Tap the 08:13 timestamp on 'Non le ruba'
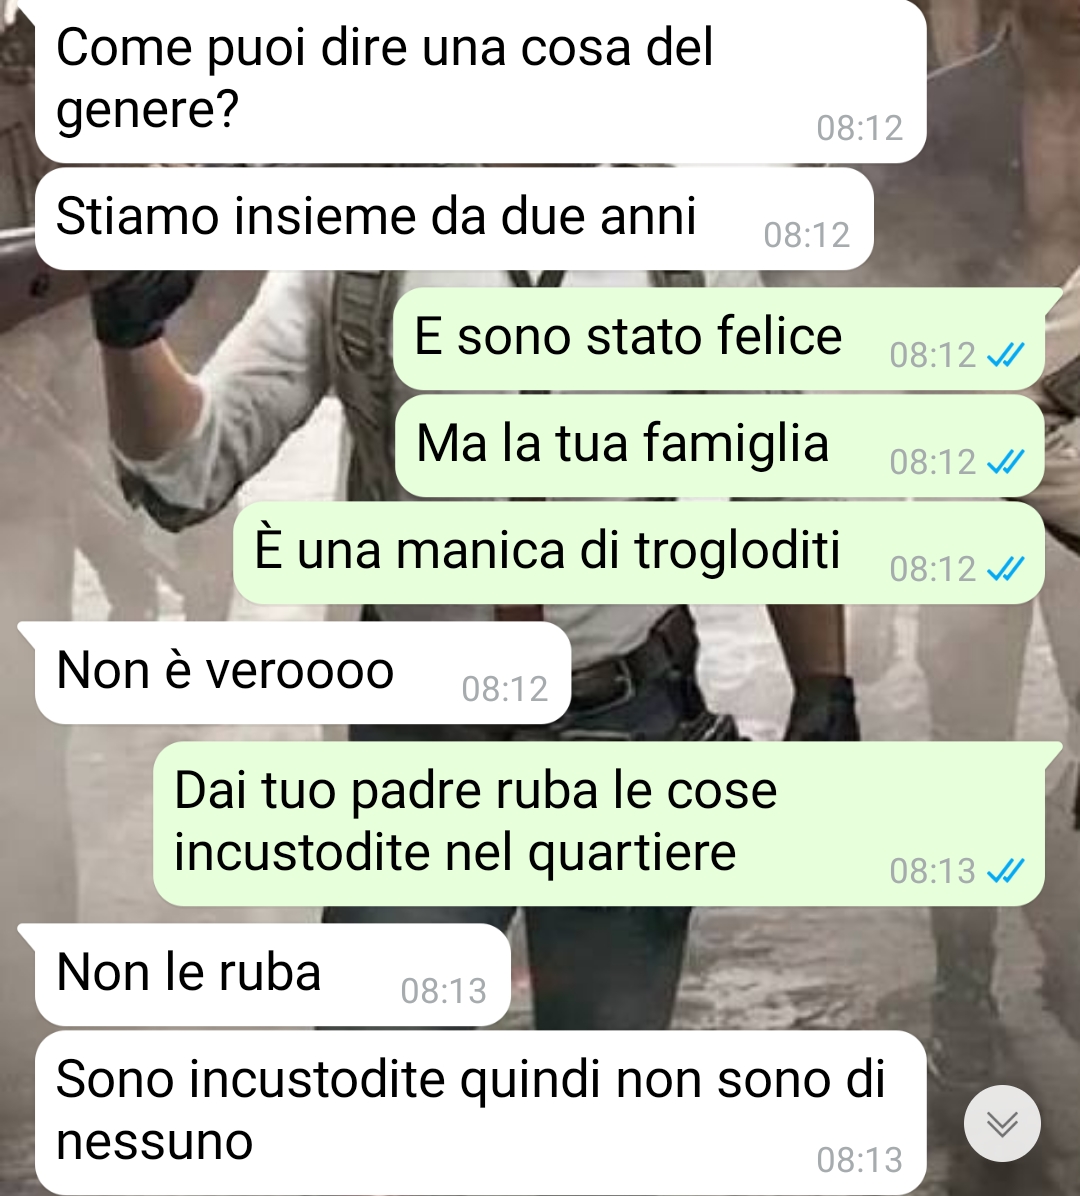 (x=443, y=992)
